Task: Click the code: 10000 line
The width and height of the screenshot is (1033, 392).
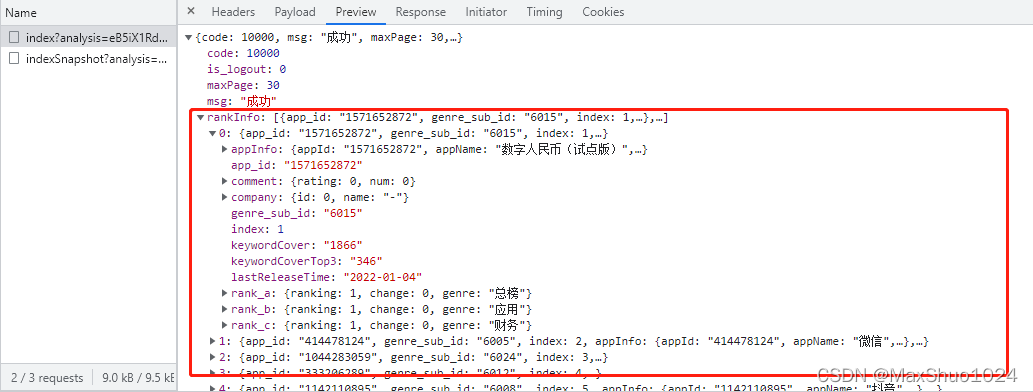Action: click(243, 53)
